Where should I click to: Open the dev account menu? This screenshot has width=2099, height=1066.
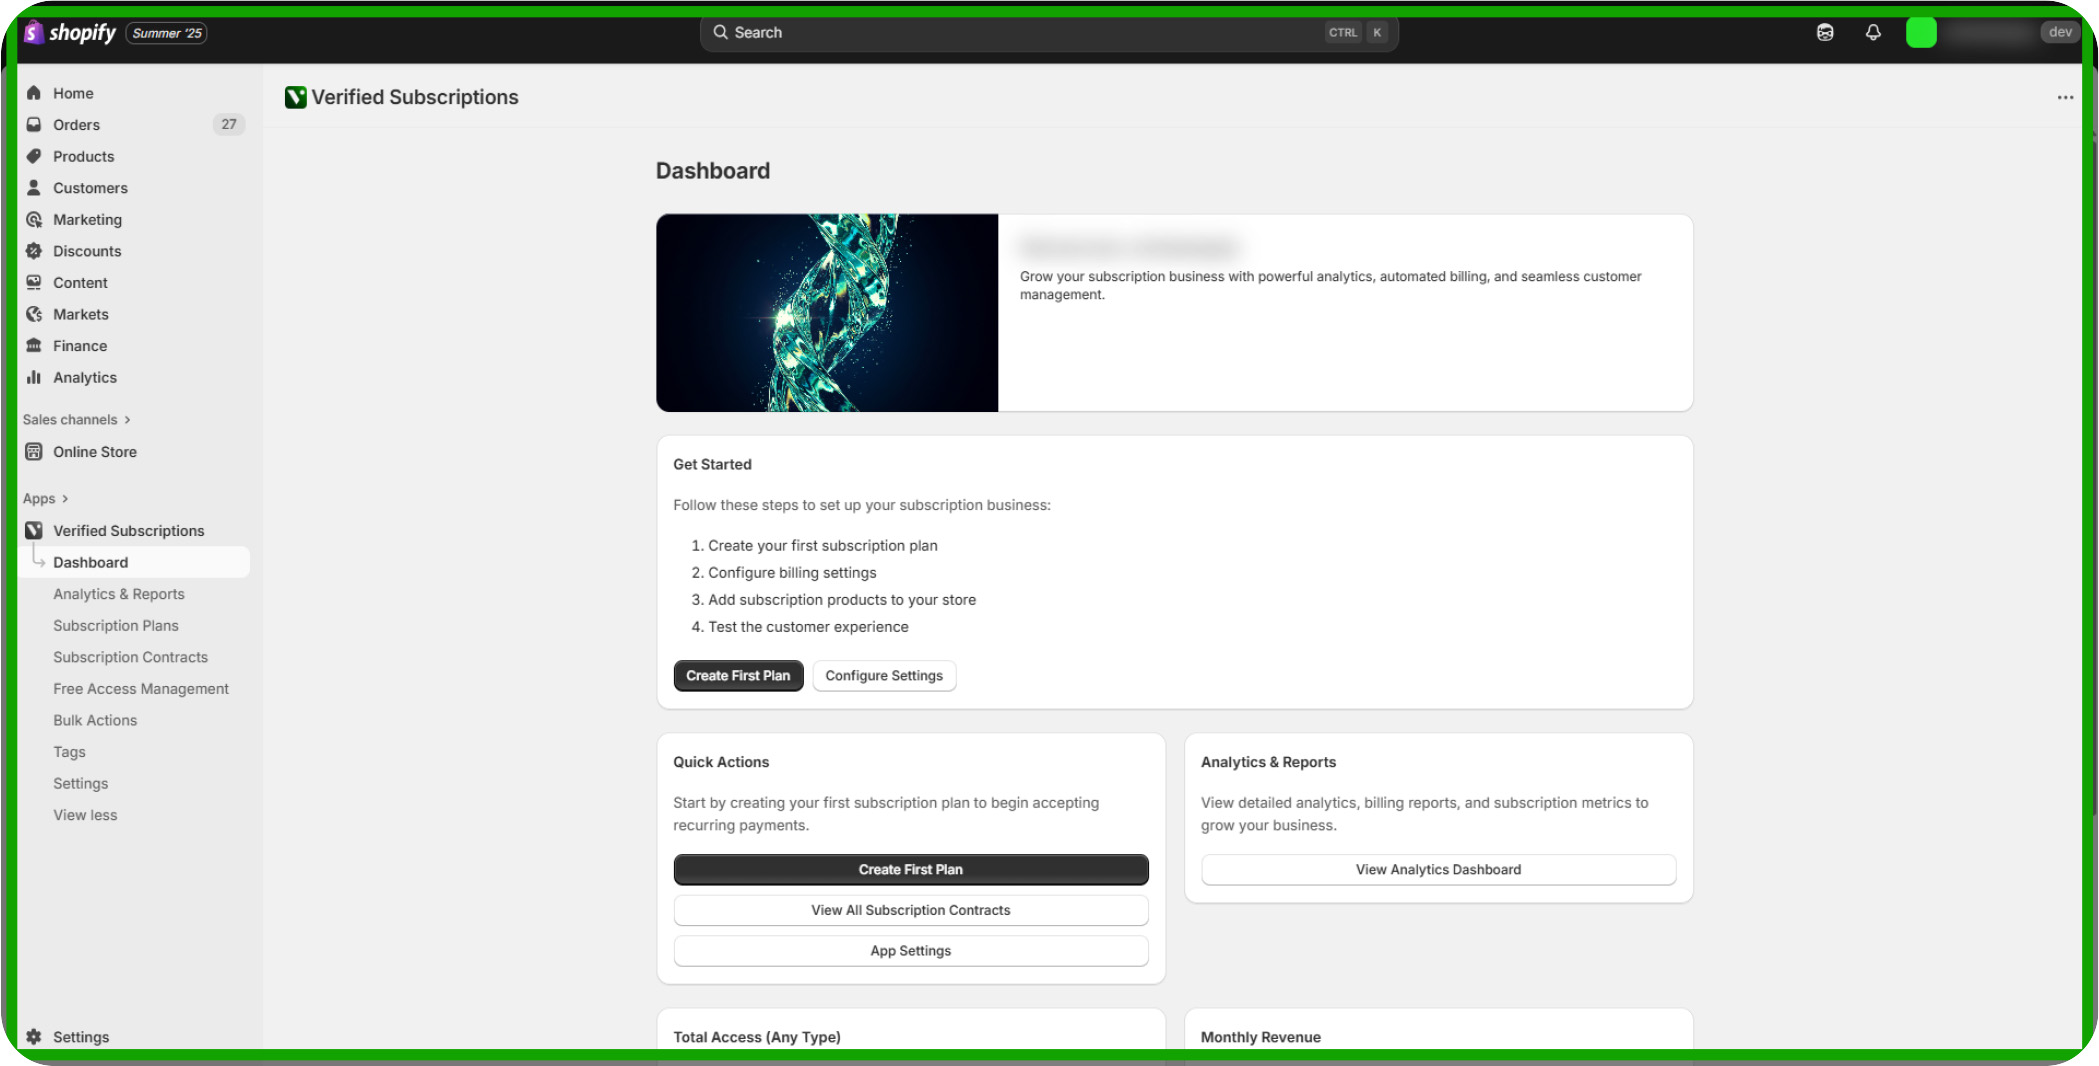click(x=2060, y=32)
